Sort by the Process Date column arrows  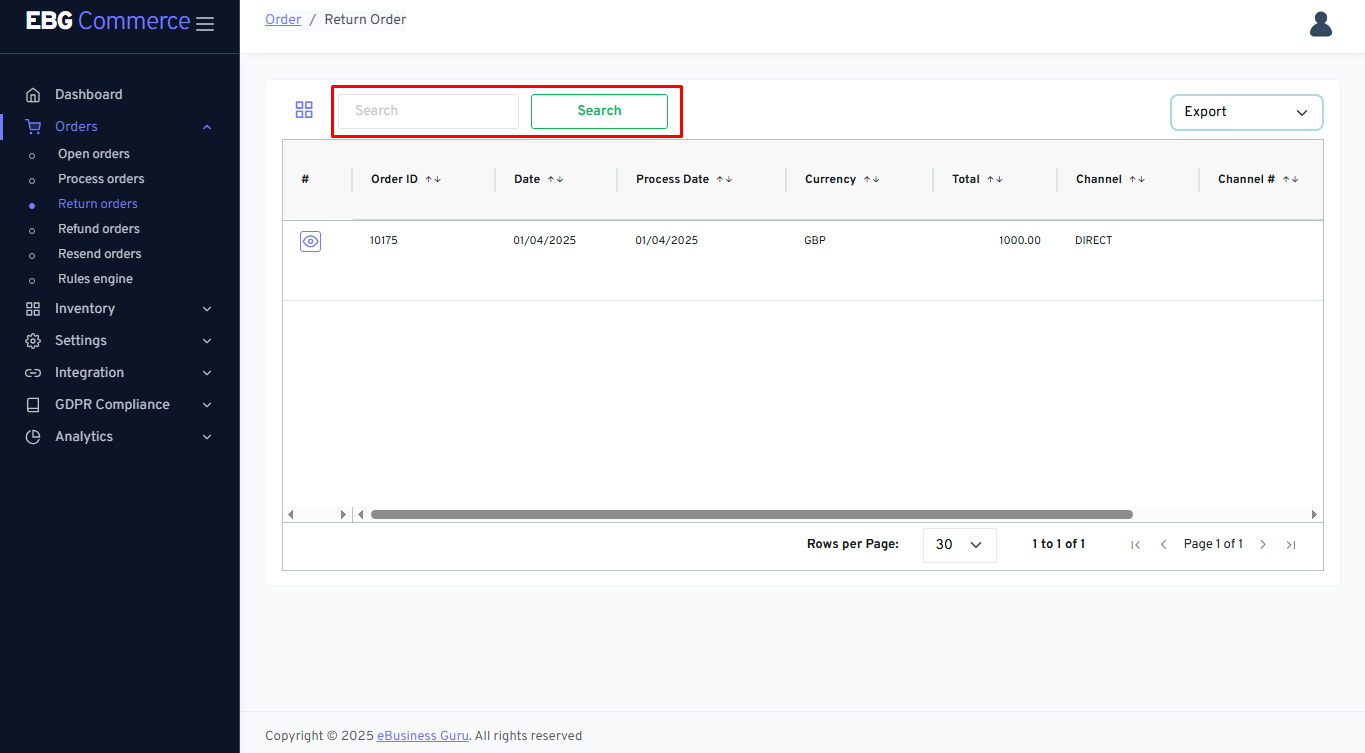coord(725,180)
